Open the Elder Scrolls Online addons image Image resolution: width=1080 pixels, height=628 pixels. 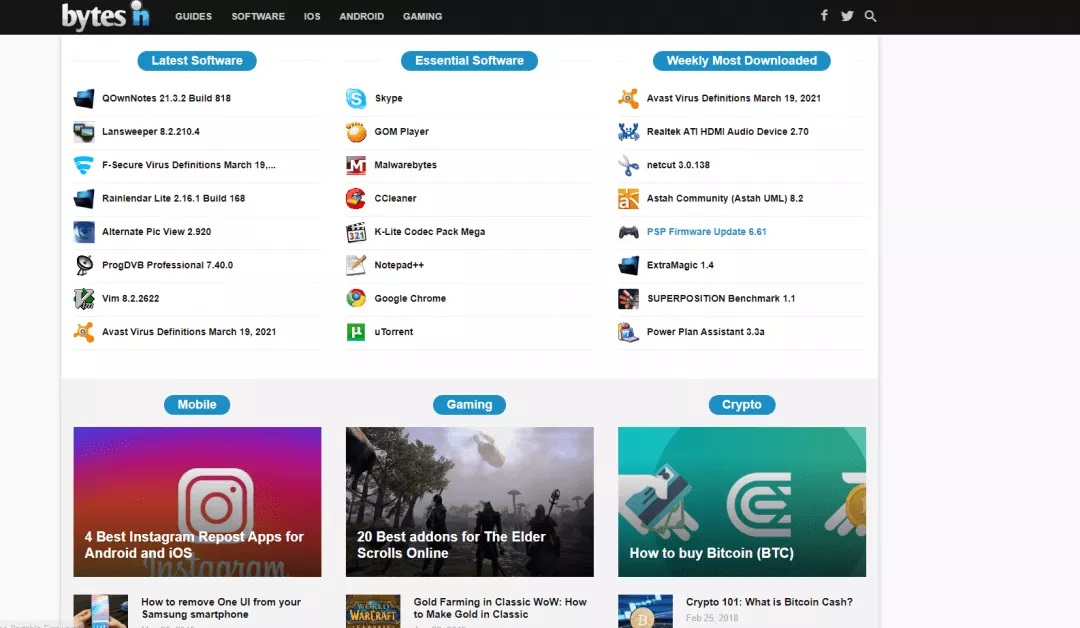tap(469, 501)
